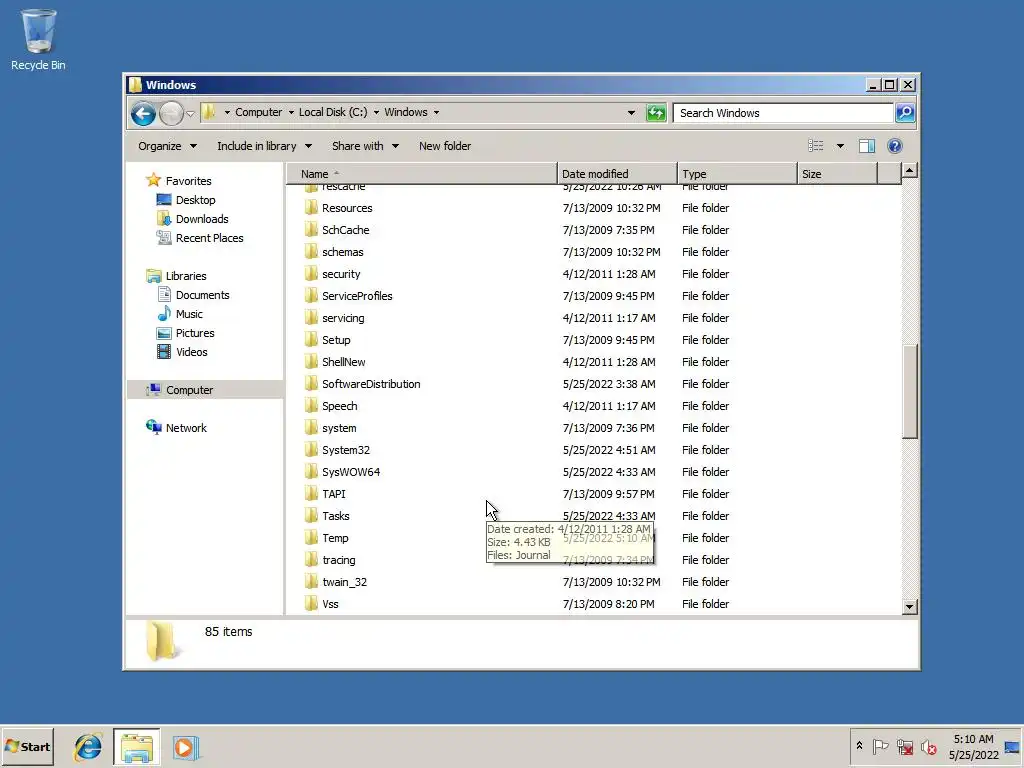
Task: Click the scroll down arrow of file list
Action: [909, 607]
